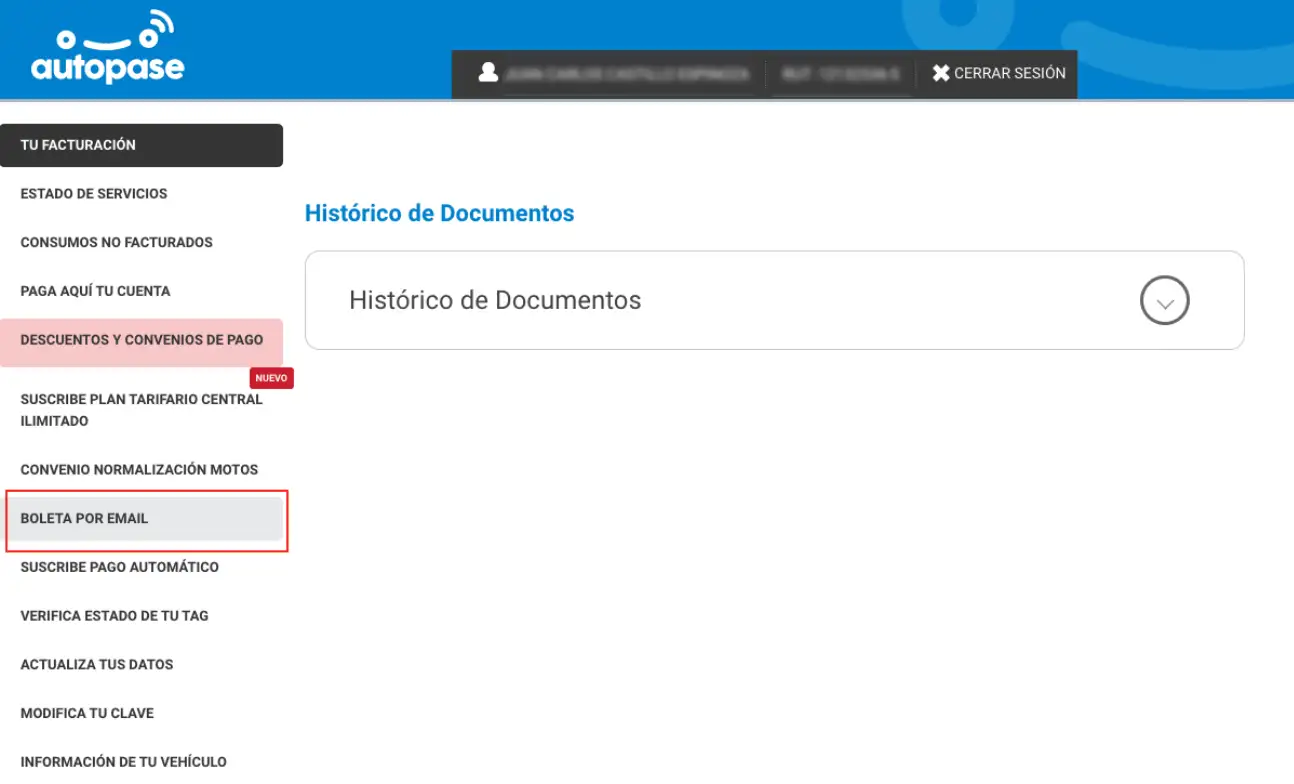Open Tu Facturación menu section

pos(141,145)
